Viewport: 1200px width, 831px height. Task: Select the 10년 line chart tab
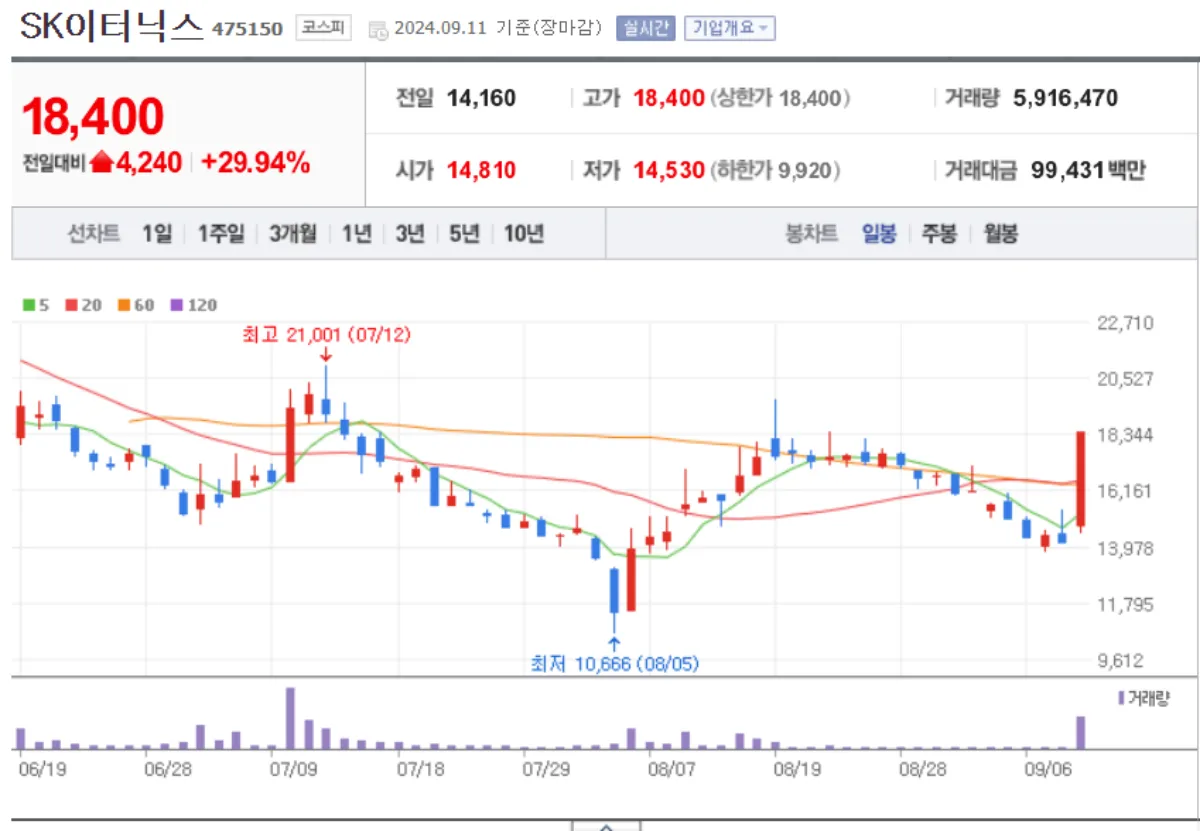point(523,234)
